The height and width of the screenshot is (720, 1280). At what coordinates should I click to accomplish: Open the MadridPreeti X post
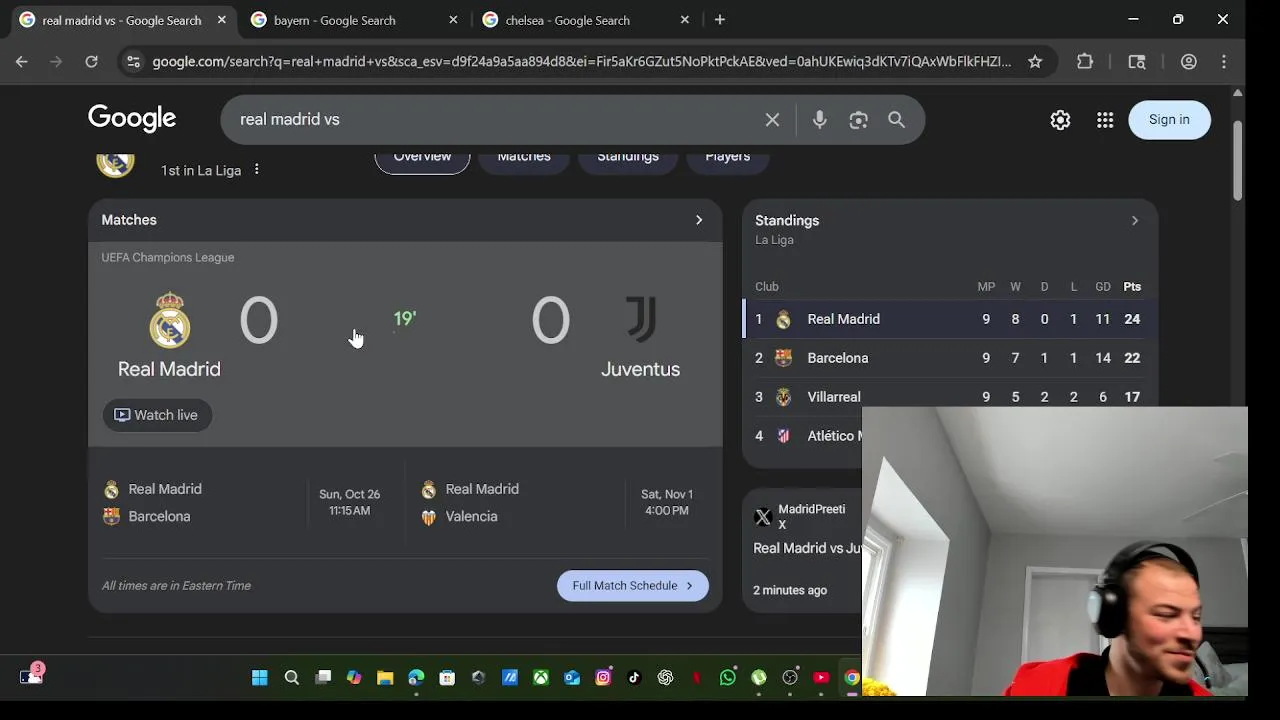click(x=807, y=549)
